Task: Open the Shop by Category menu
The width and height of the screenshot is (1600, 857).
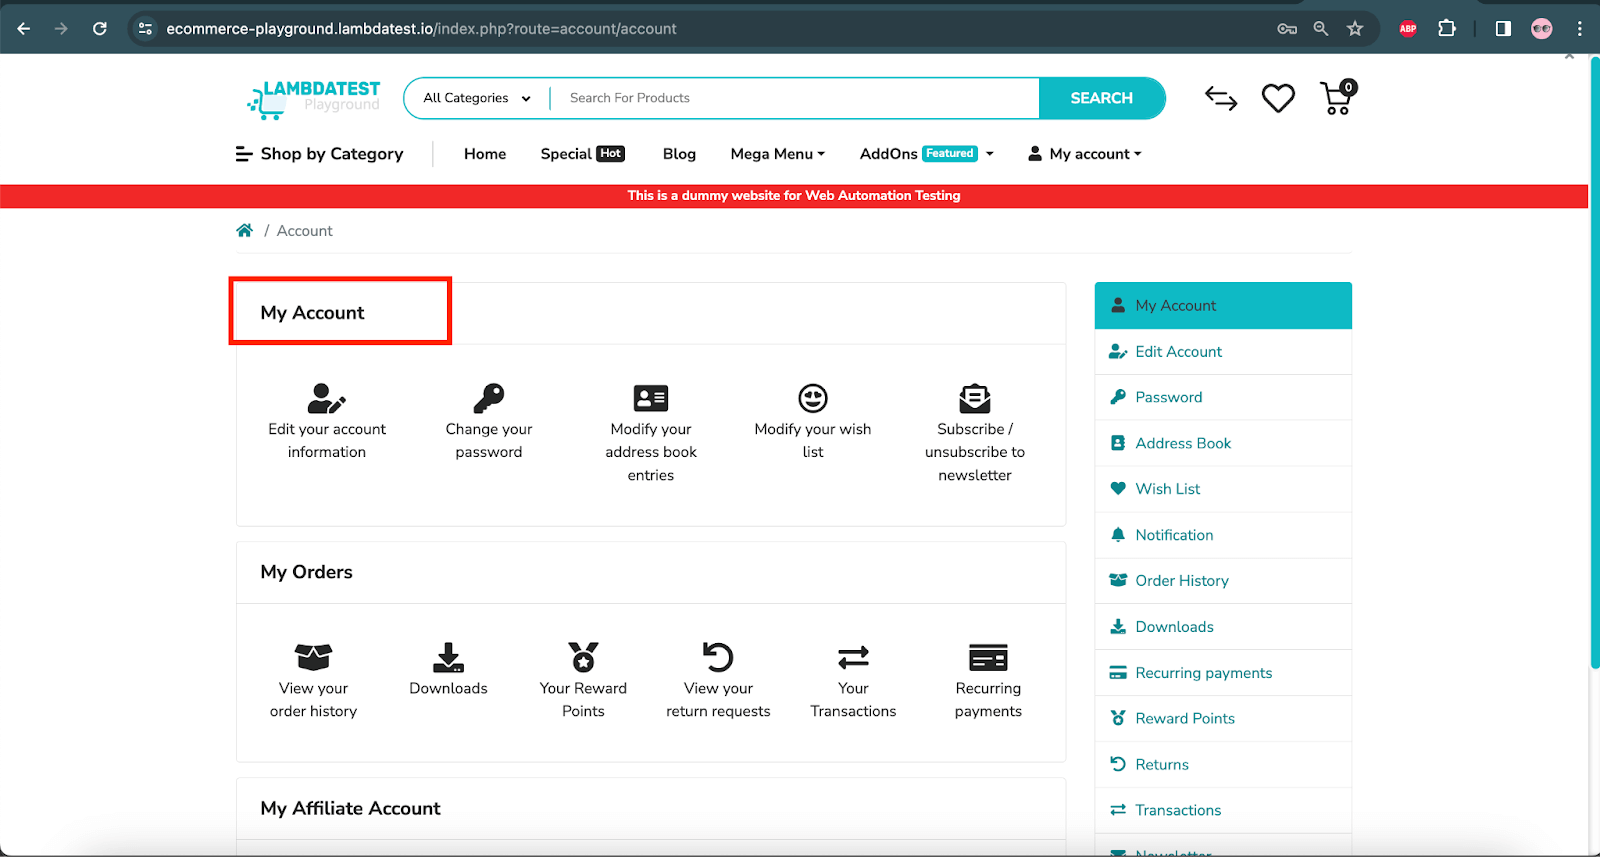Action: pyautogui.click(x=319, y=154)
